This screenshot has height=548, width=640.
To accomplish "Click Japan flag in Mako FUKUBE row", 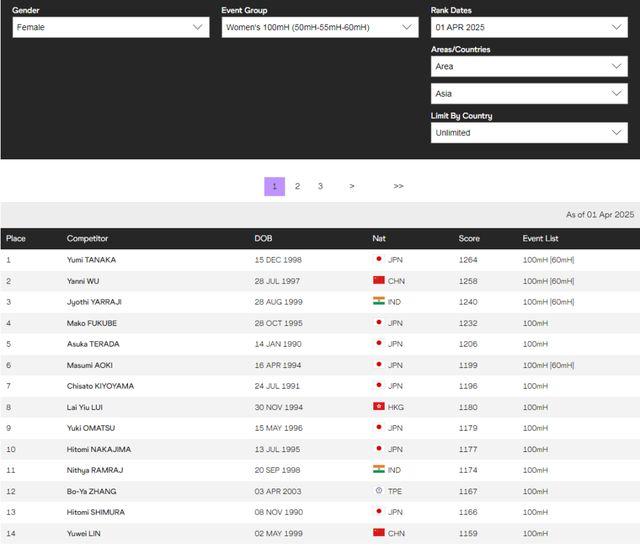I will pyautogui.click(x=379, y=322).
